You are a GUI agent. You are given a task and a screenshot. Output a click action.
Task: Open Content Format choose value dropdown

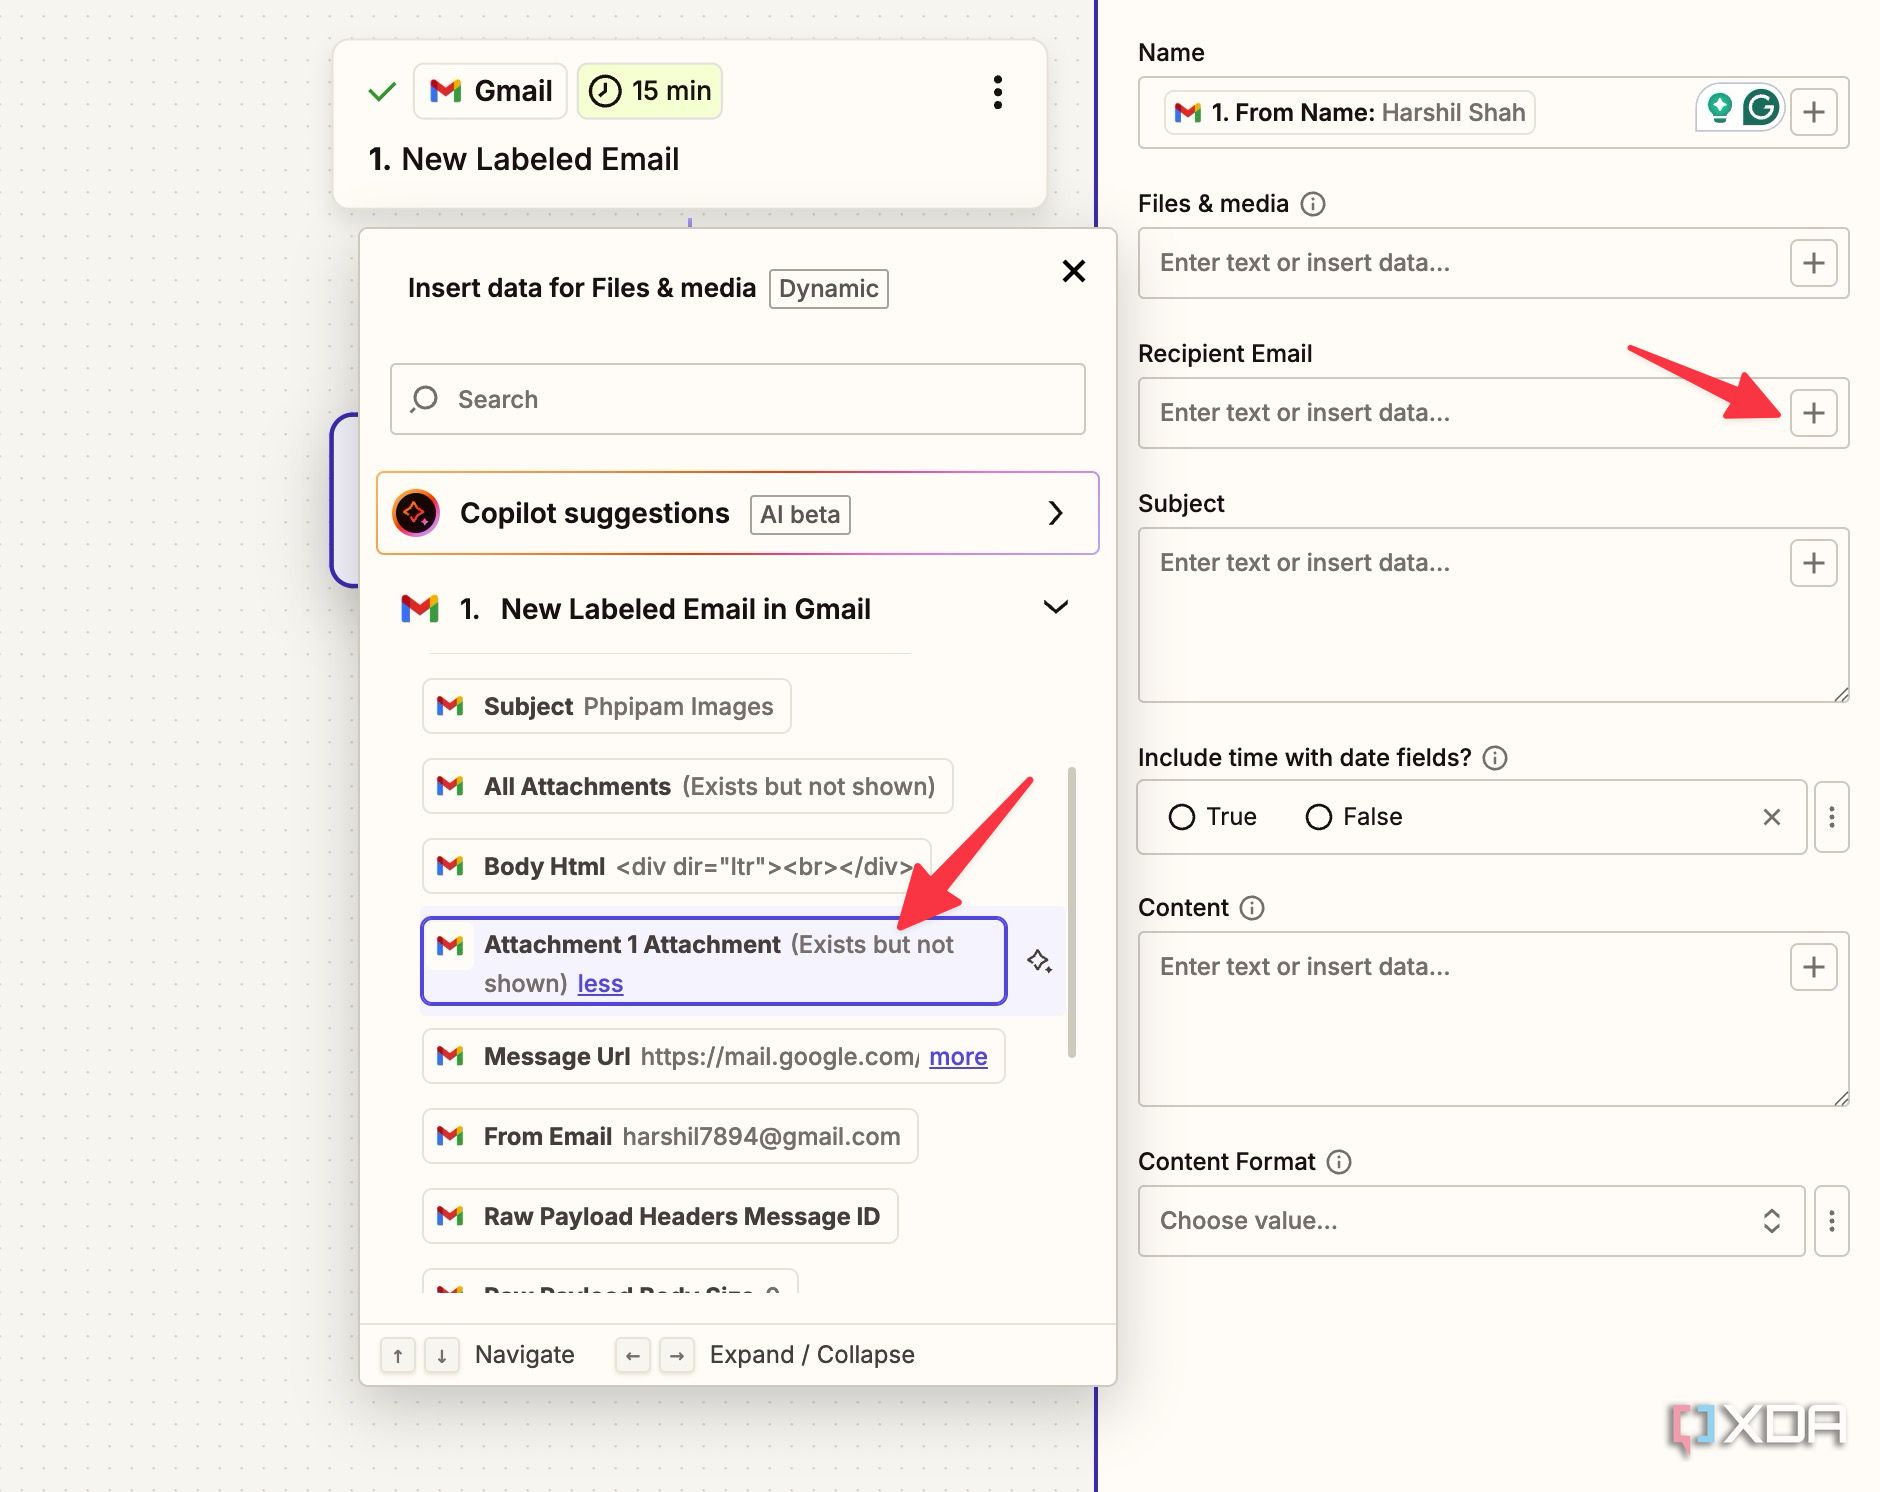[1471, 1220]
